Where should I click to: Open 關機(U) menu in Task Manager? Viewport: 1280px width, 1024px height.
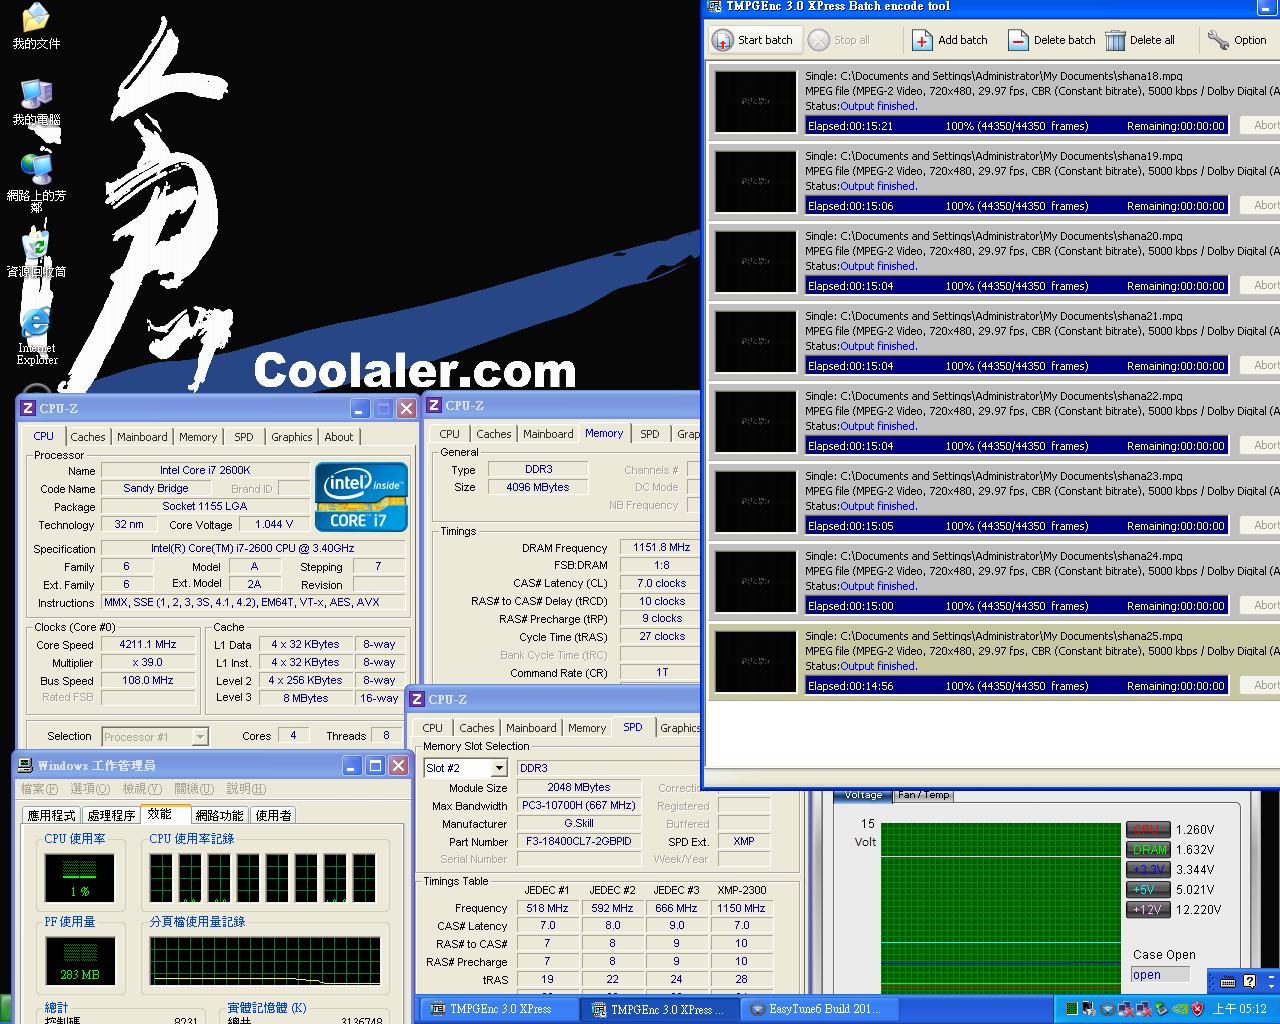194,789
